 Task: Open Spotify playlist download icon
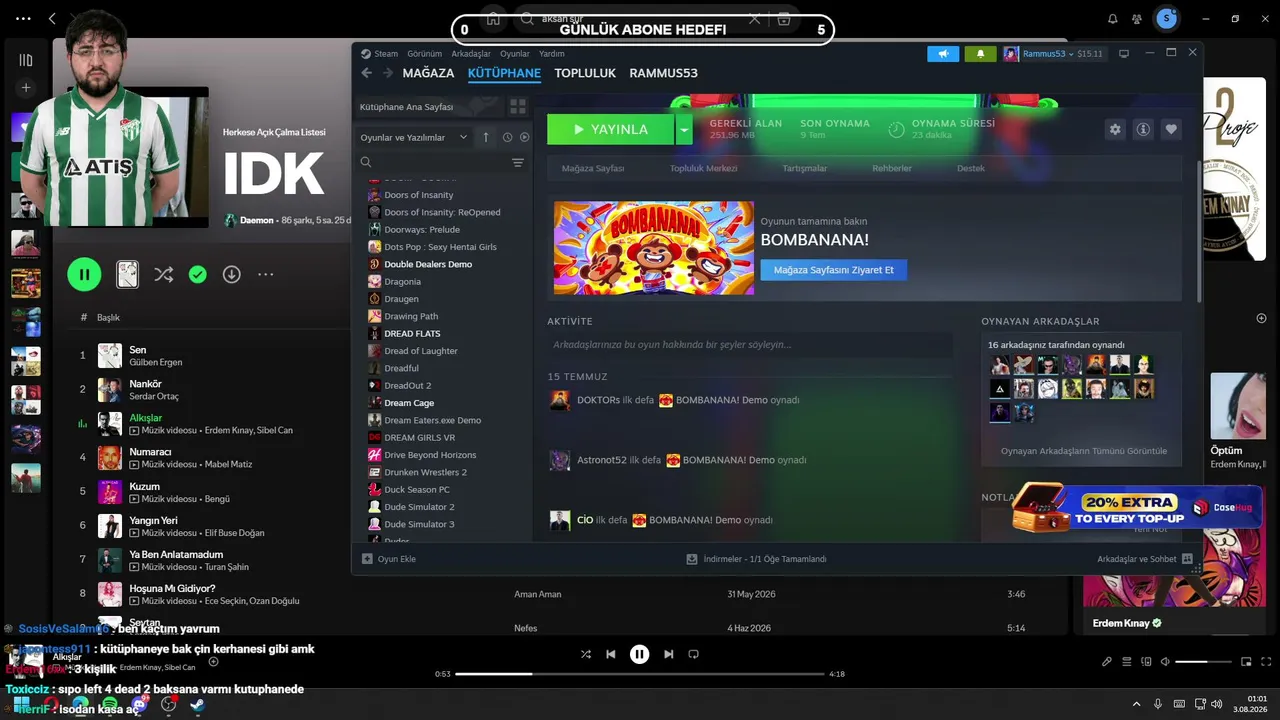pyautogui.click(x=231, y=274)
